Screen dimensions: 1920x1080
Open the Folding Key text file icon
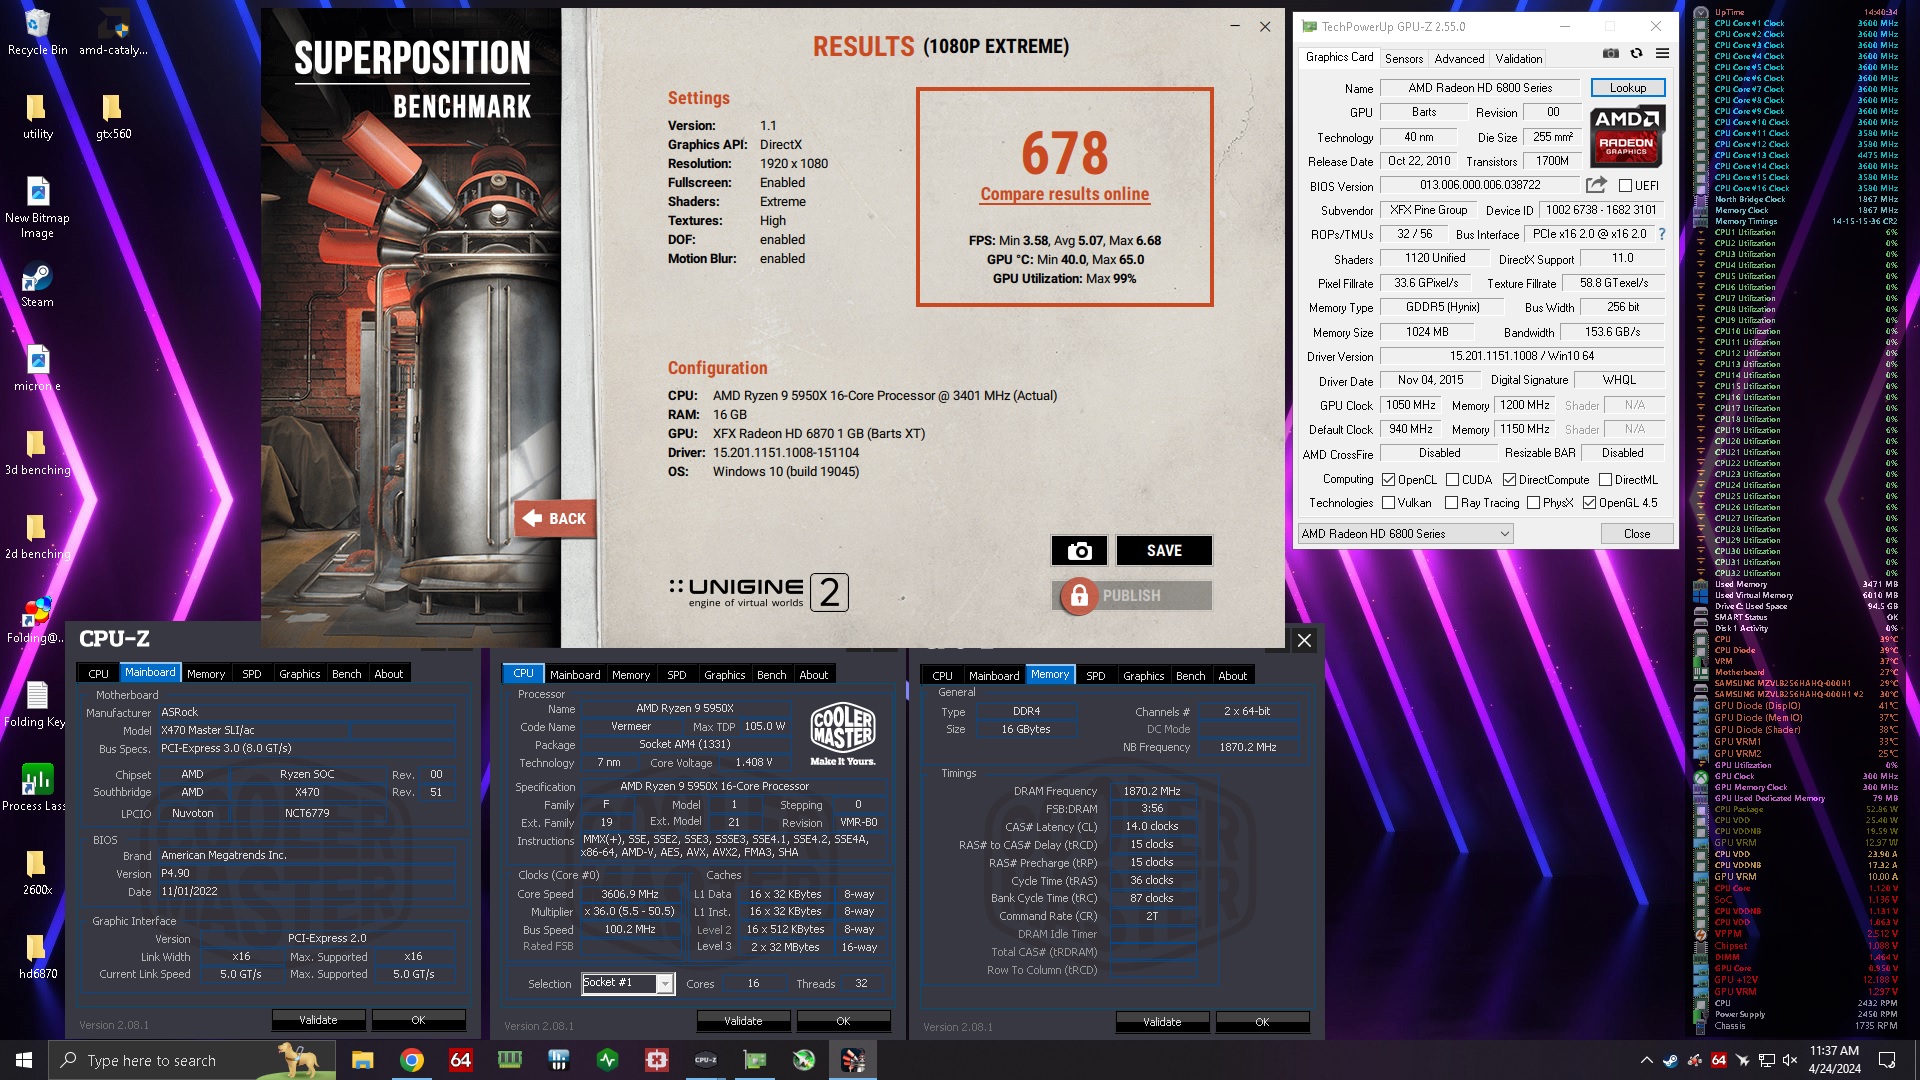click(37, 704)
